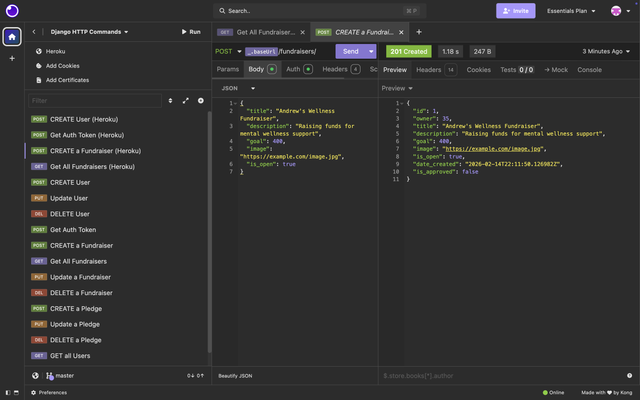Screen dimensions: 640x400
Task: Click the Add Certificates file icon
Action: (39, 80)
